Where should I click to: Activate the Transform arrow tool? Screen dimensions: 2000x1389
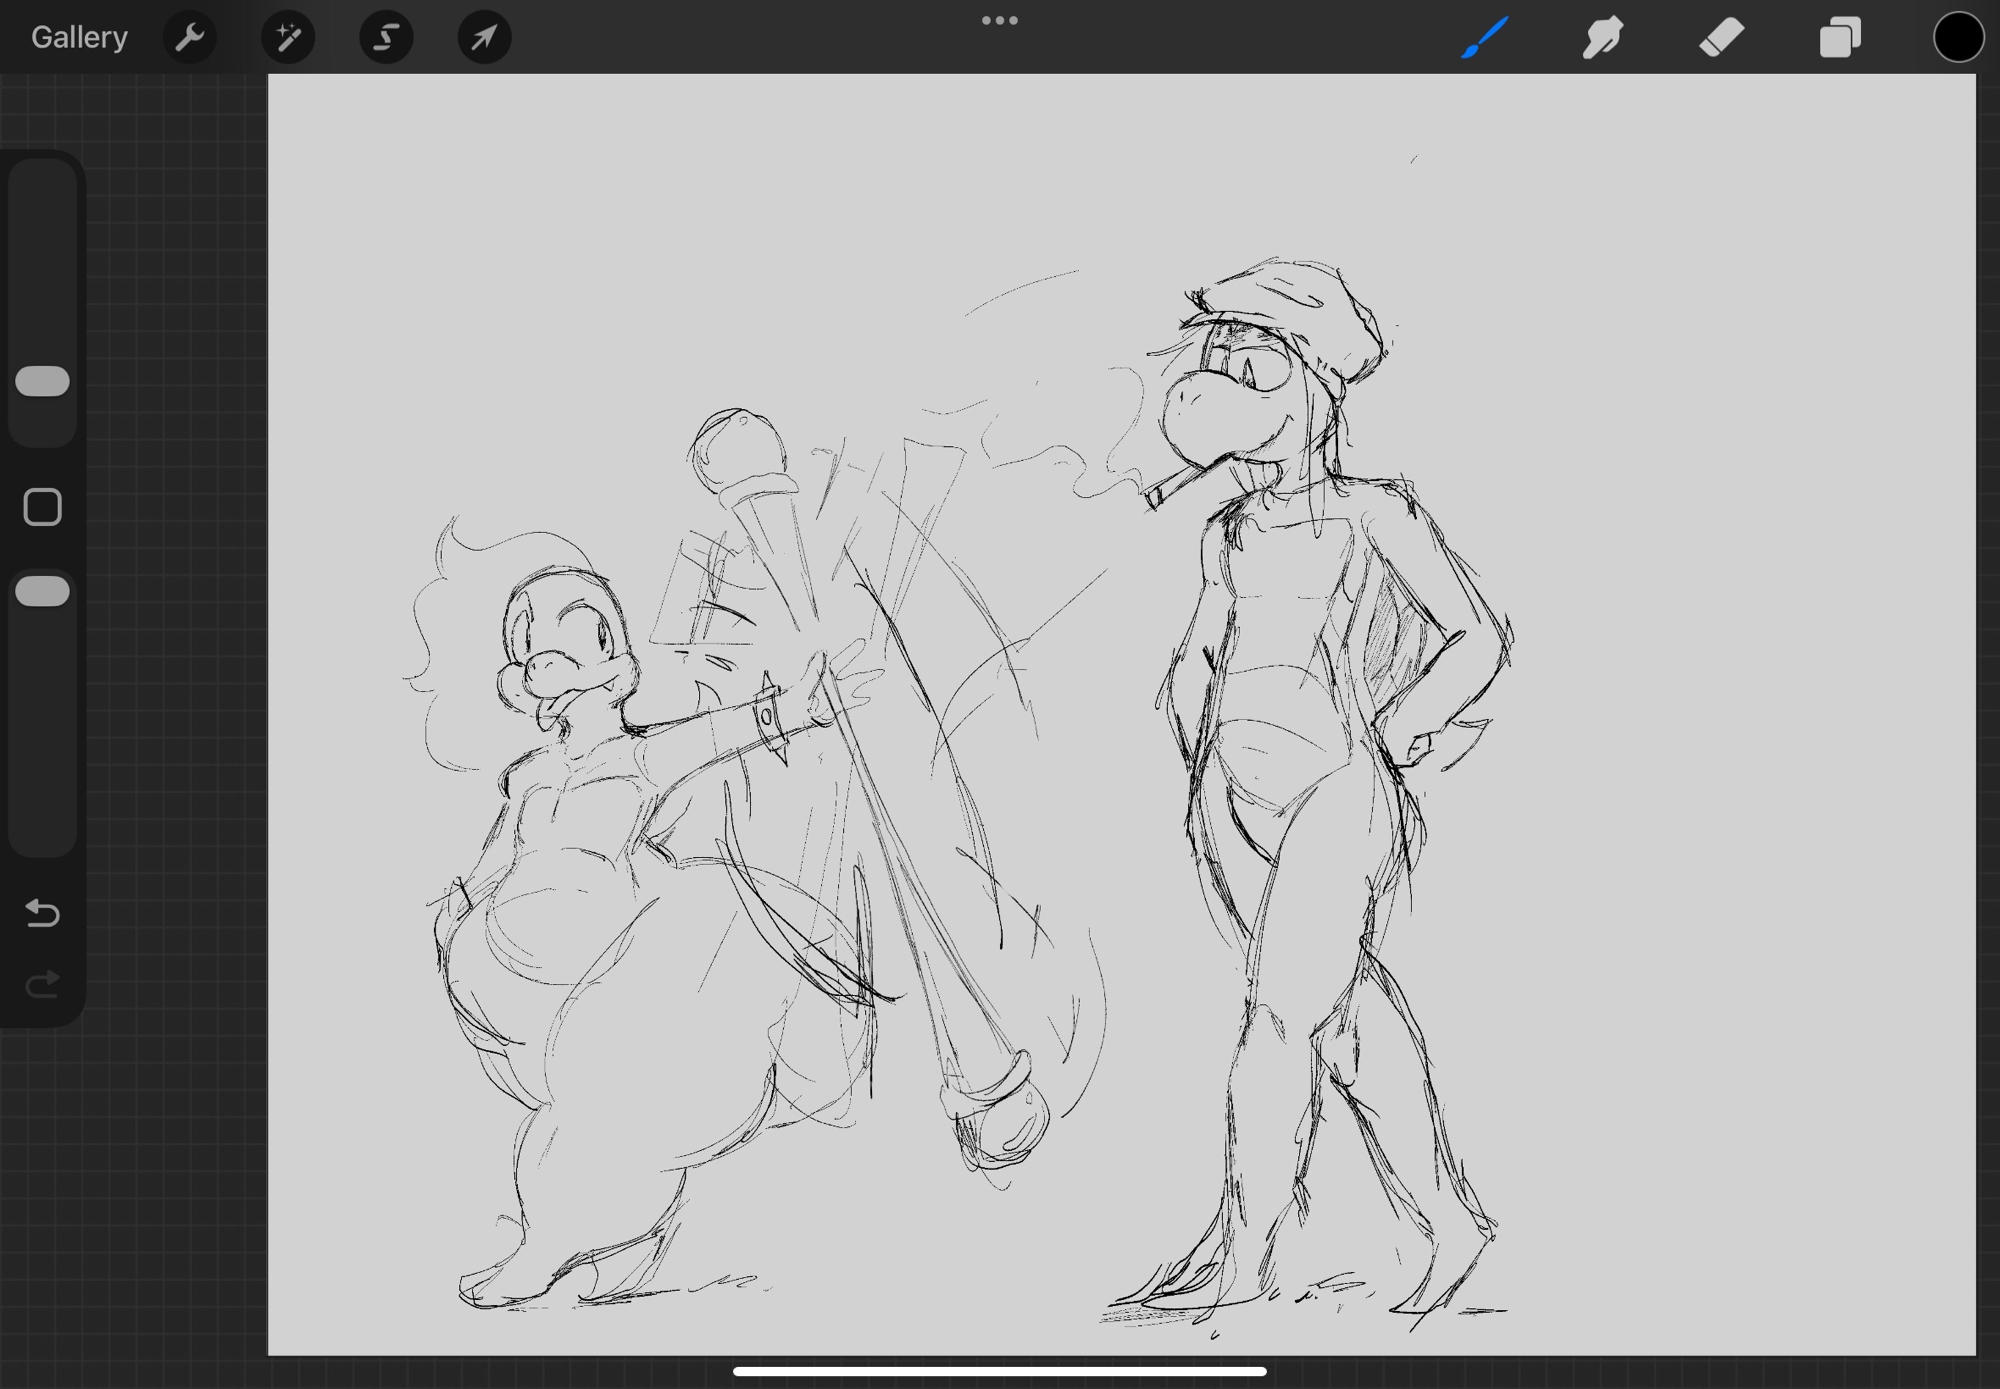pyautogui.click(x=484, y=37)
